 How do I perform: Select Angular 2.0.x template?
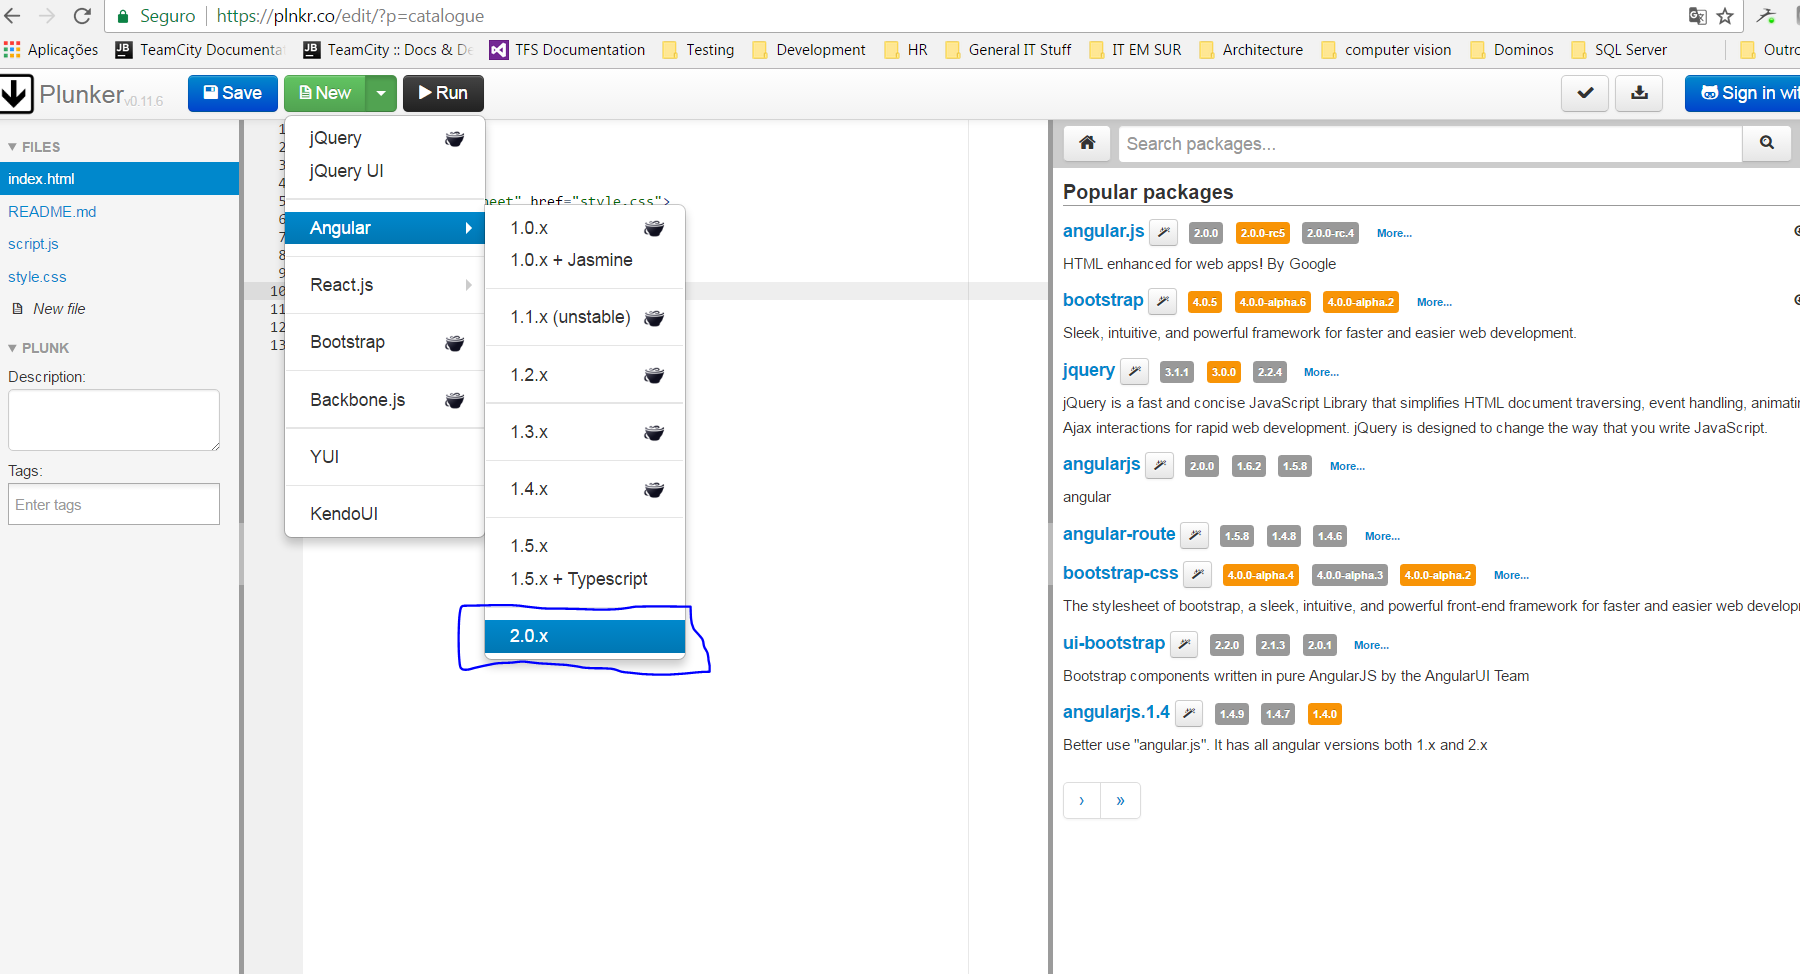point(584,636)
